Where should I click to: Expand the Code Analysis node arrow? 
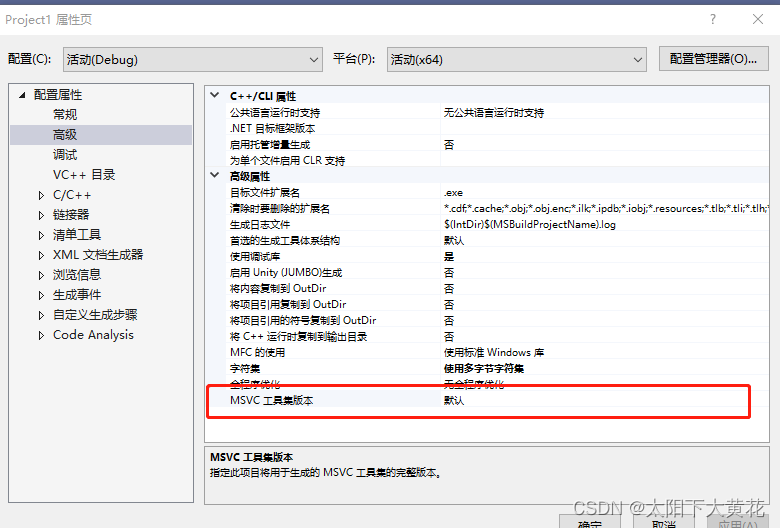point(41,335)
